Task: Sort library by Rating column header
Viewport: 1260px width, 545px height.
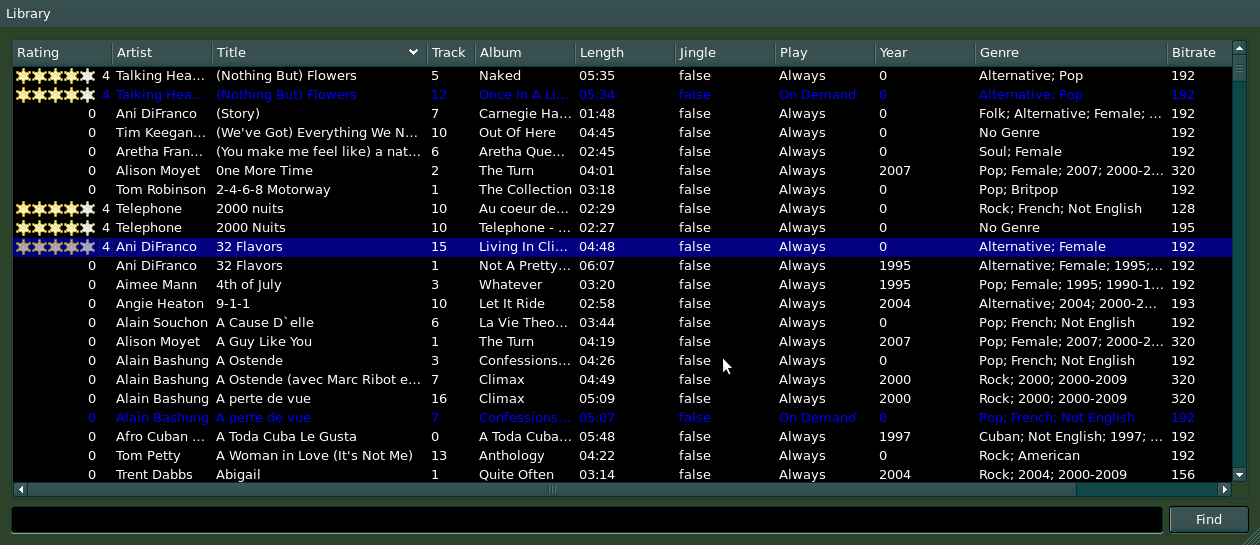Action: 62,53
